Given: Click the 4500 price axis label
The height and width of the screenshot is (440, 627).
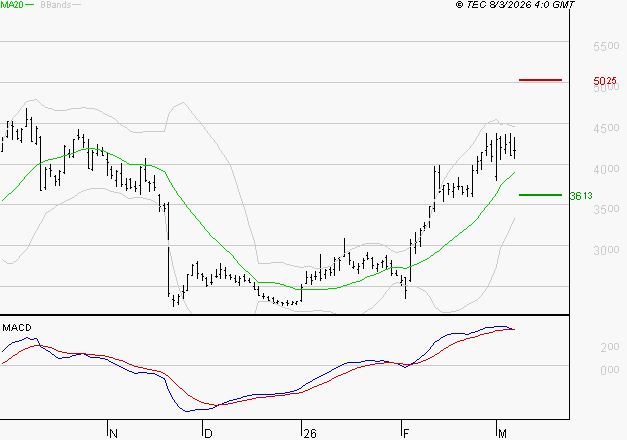Looking at the screenshot, I should (x=607, y=128).
